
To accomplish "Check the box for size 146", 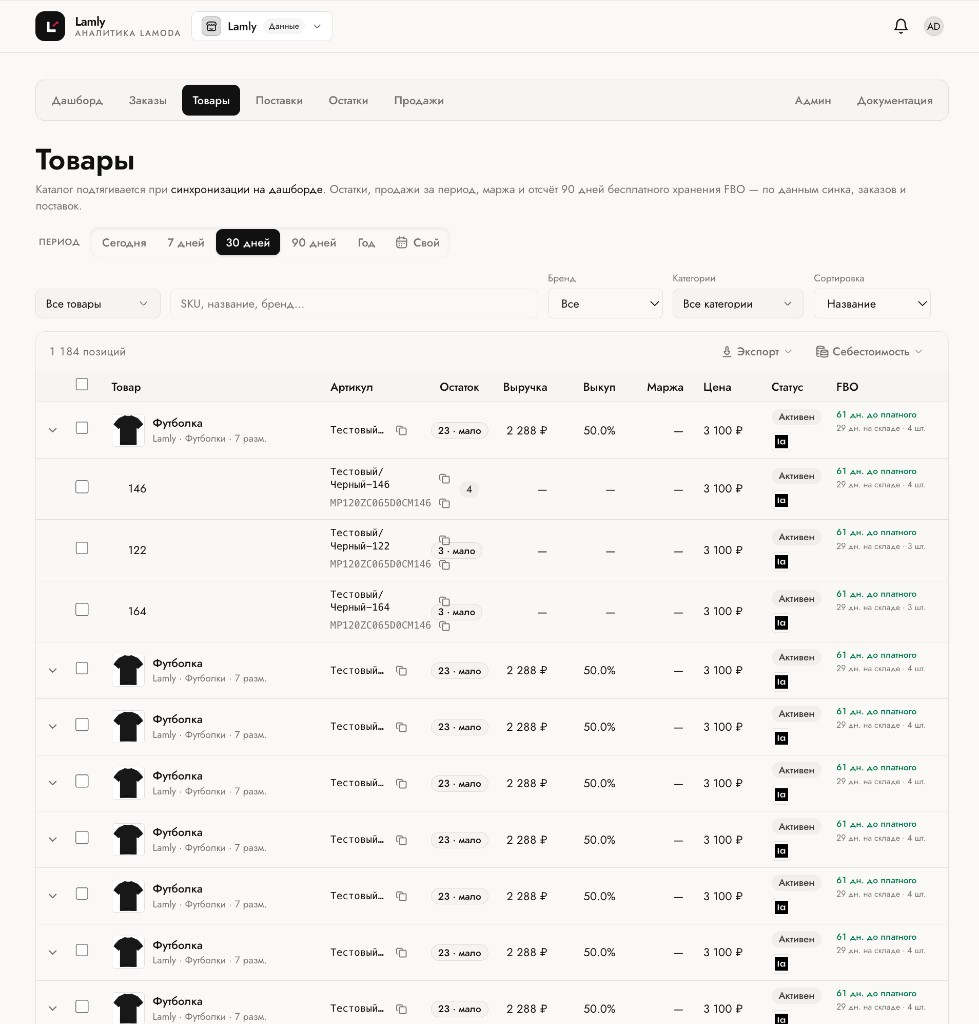I will (x=82, y=487).
